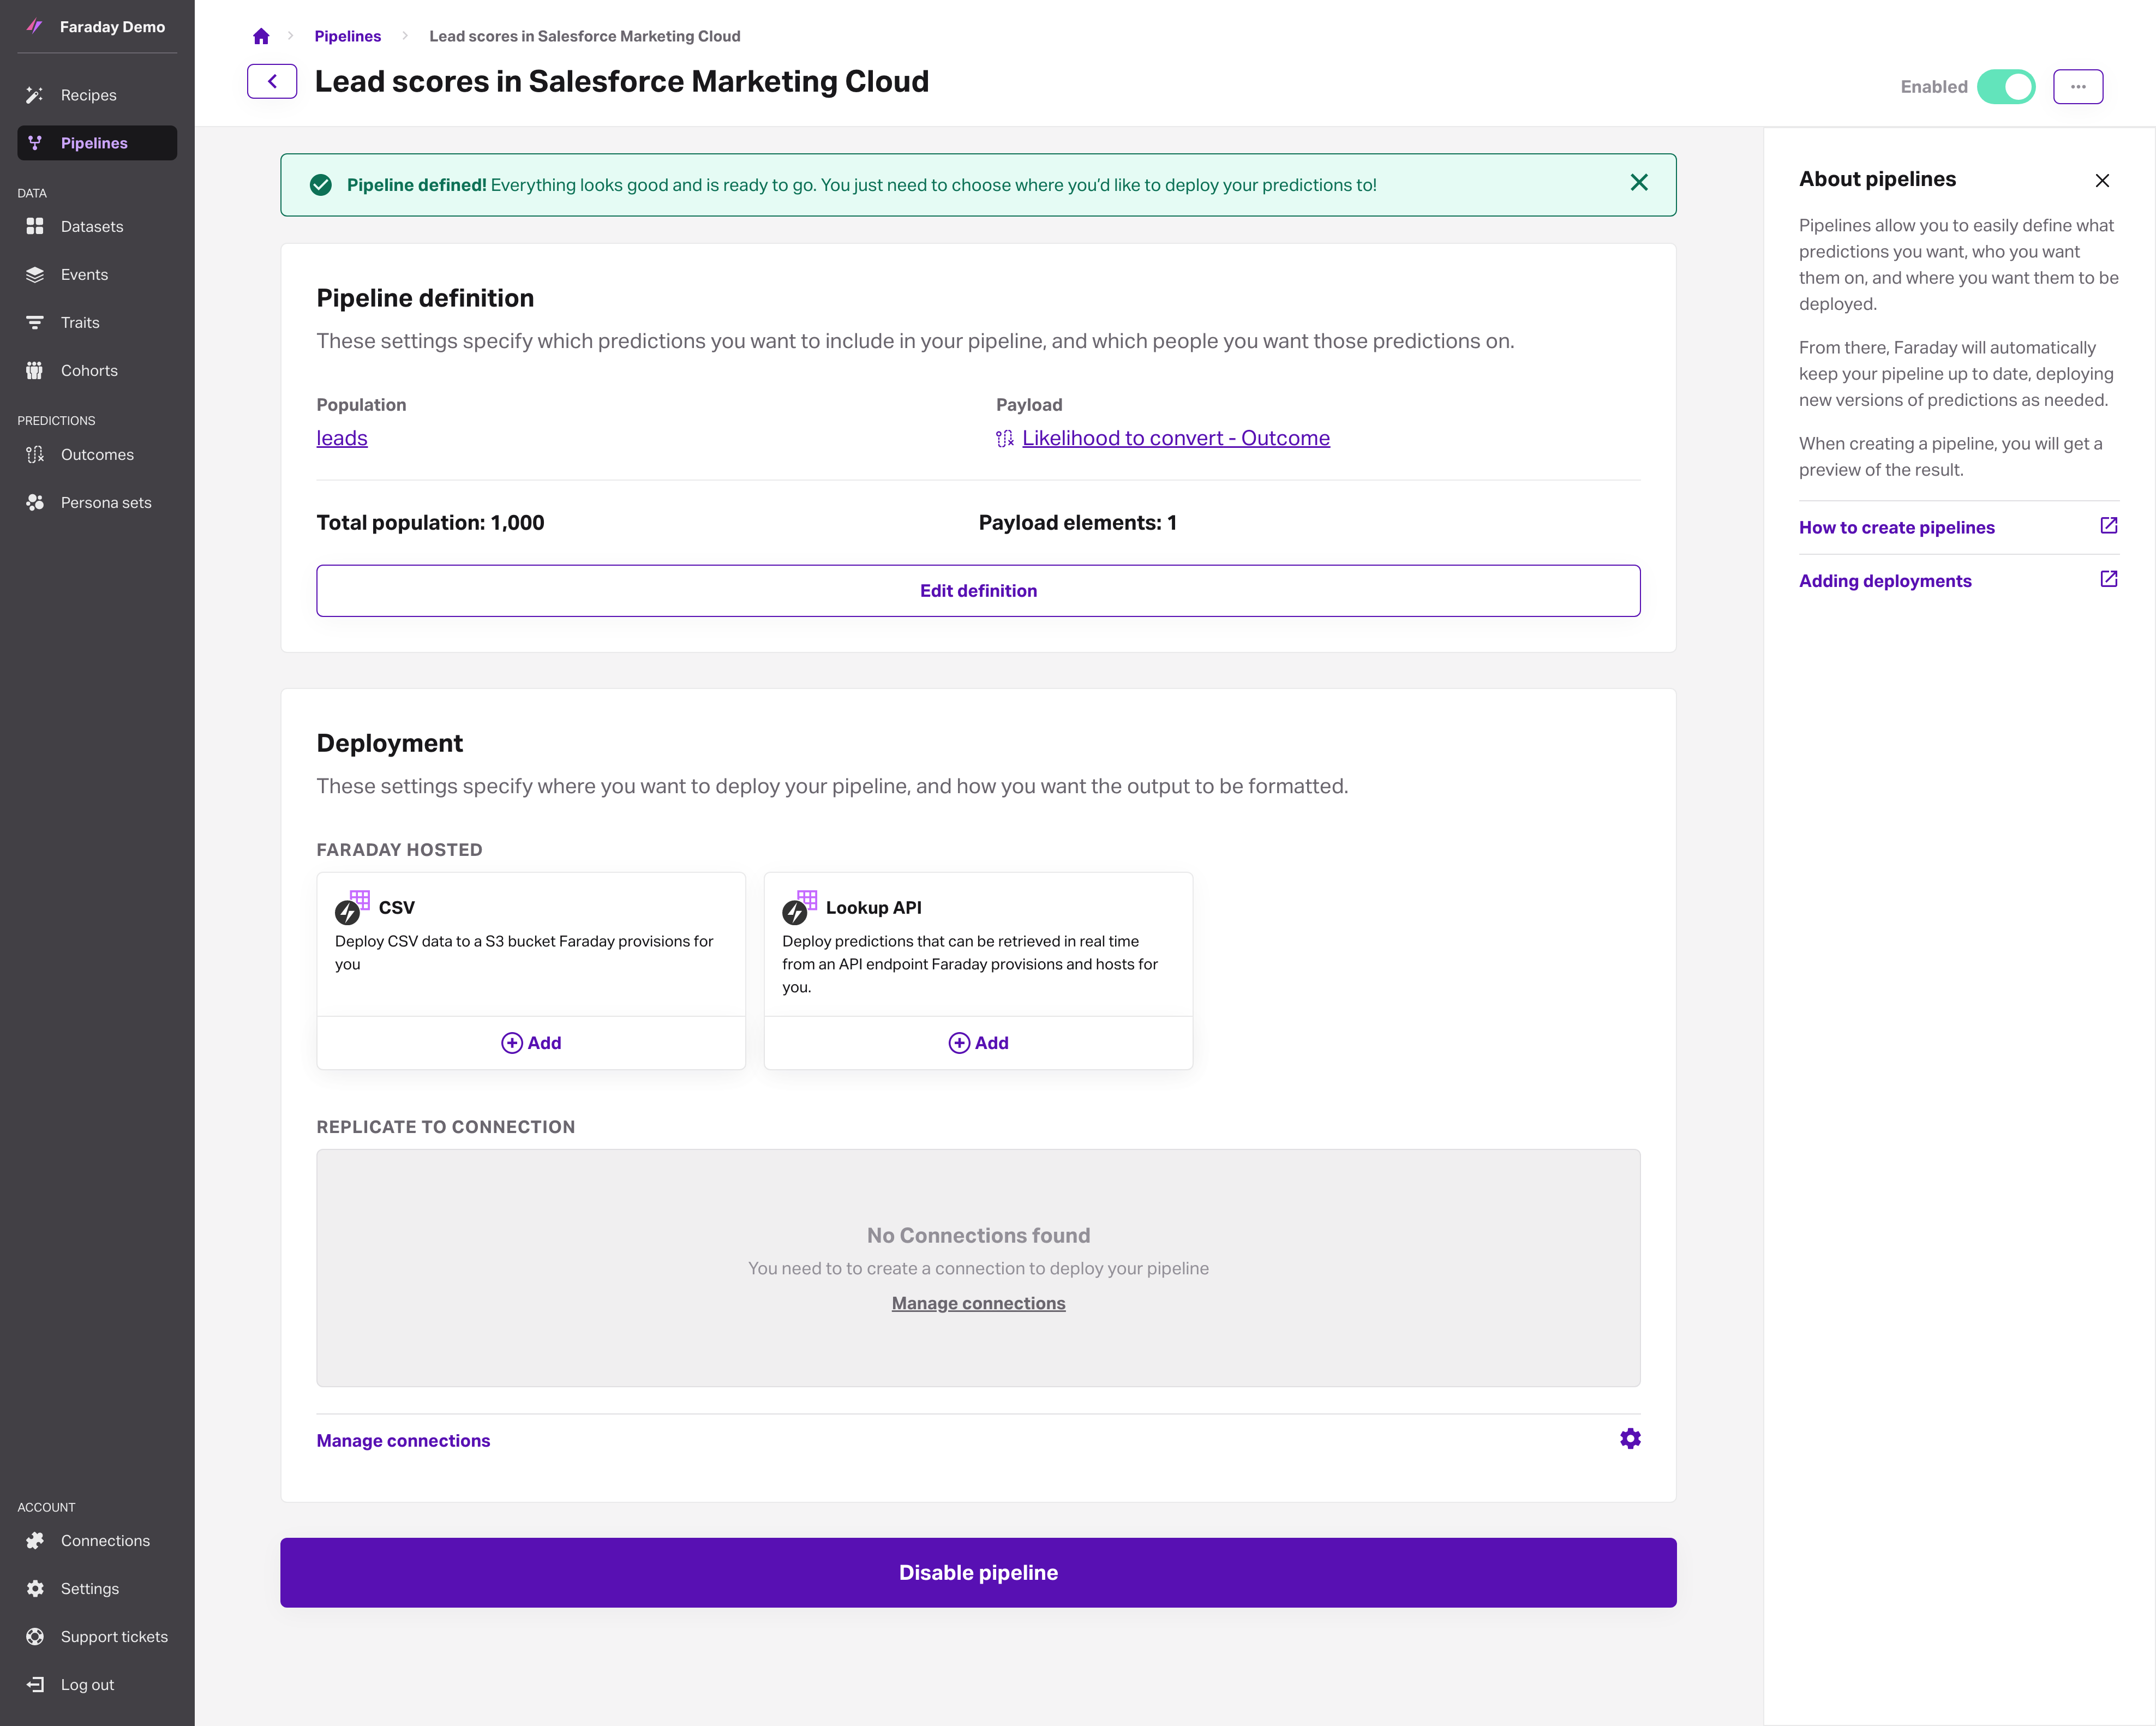This screenshot has width=2156, height=1726.
Task: Open Events in the sidebar
Action: point(97,274)
